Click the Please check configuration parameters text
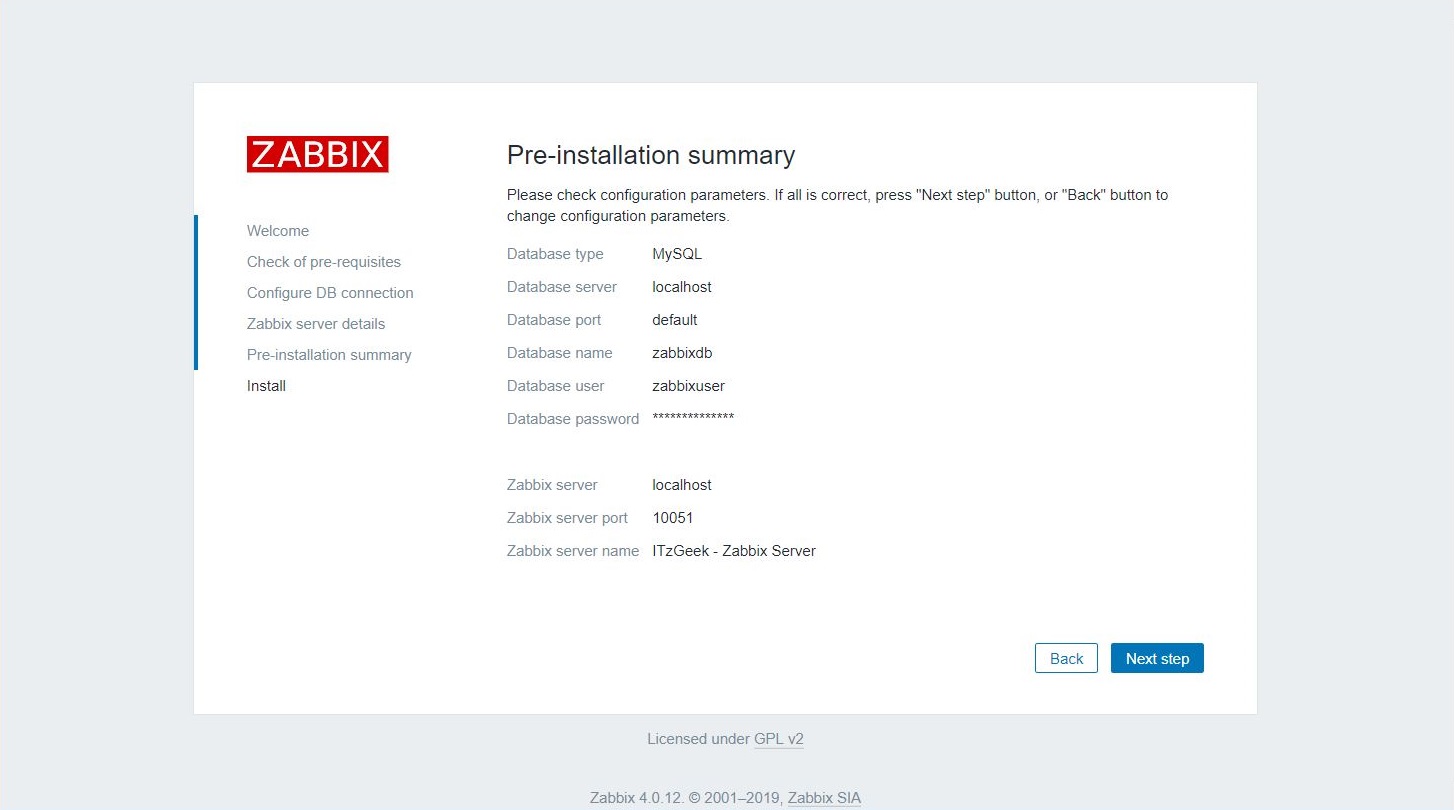The height and width of the screenshot is (810, 1454). tap(837, 205)
